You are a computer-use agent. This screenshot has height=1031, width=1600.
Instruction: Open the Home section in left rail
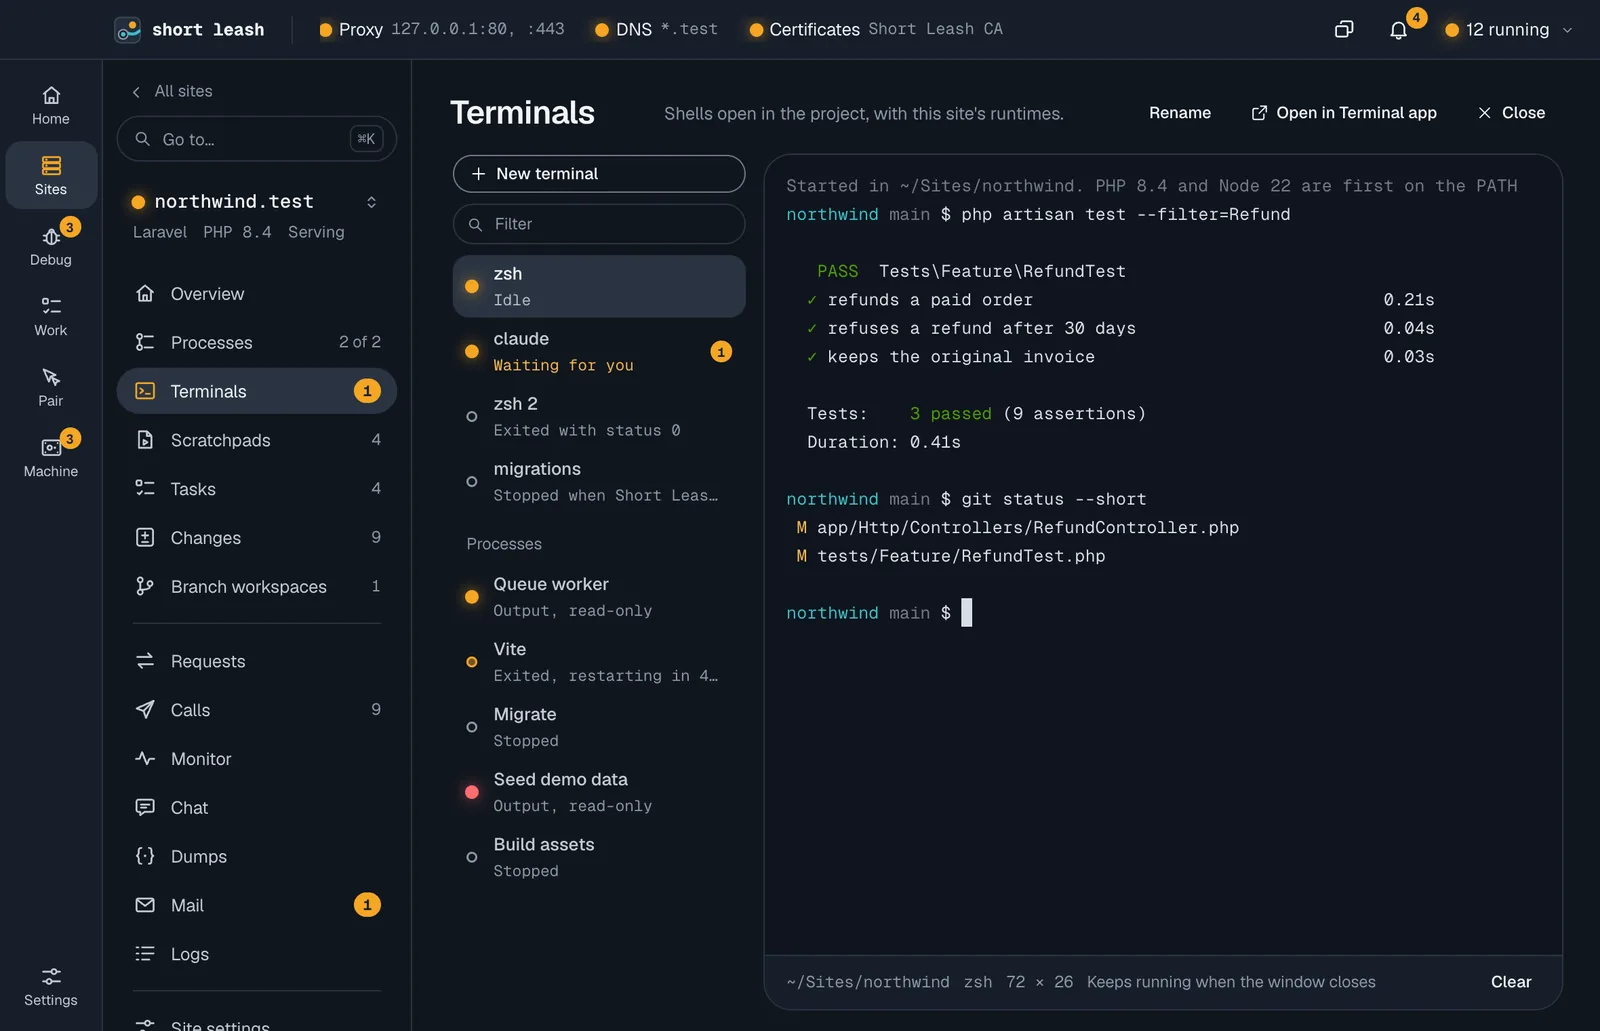(x=51, y=106)
